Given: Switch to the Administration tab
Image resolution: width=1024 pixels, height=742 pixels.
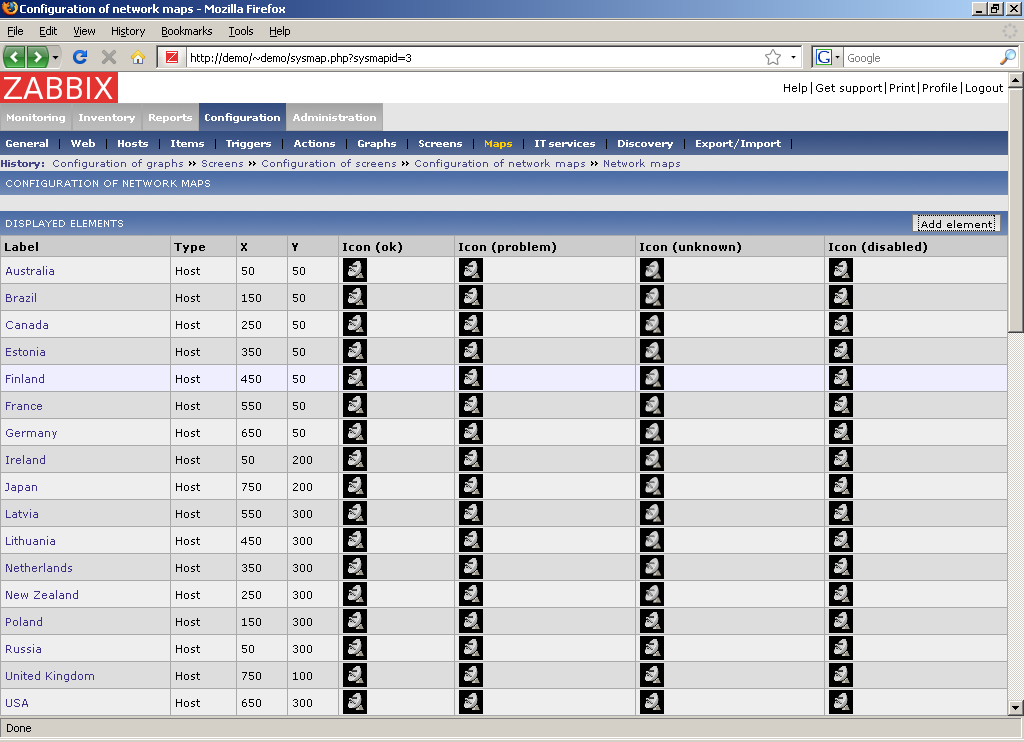Looking at the screenshot, I should click(x=334, y=118).
